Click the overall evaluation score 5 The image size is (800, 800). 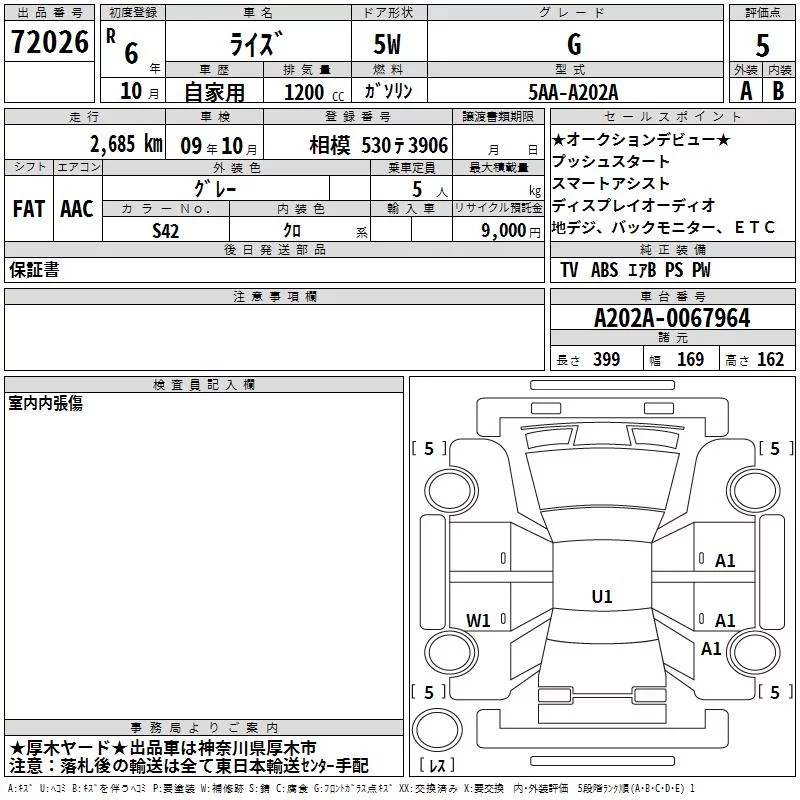(762, 45)
